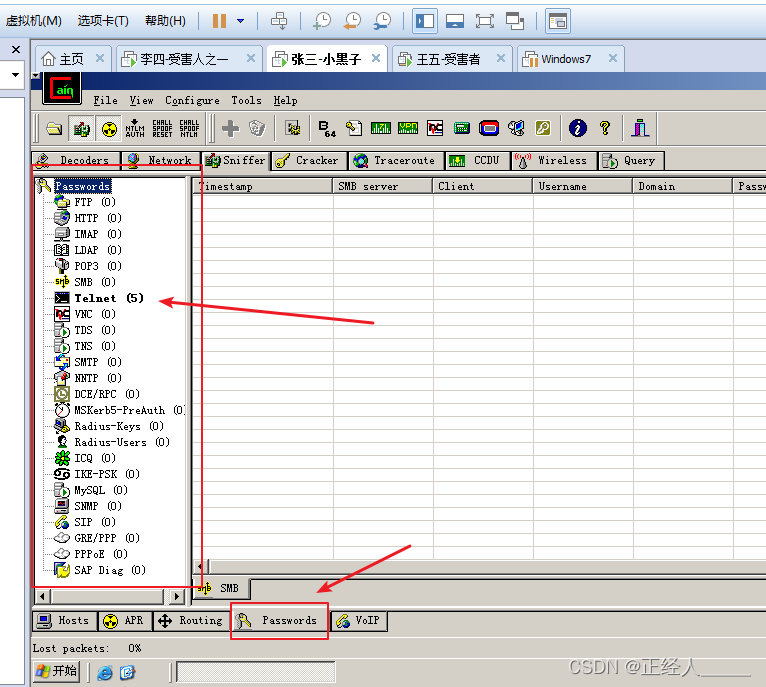This screenshot has width=766, height=687.
Task: Switch to the Network tab
Action: (x=161, y=160)
